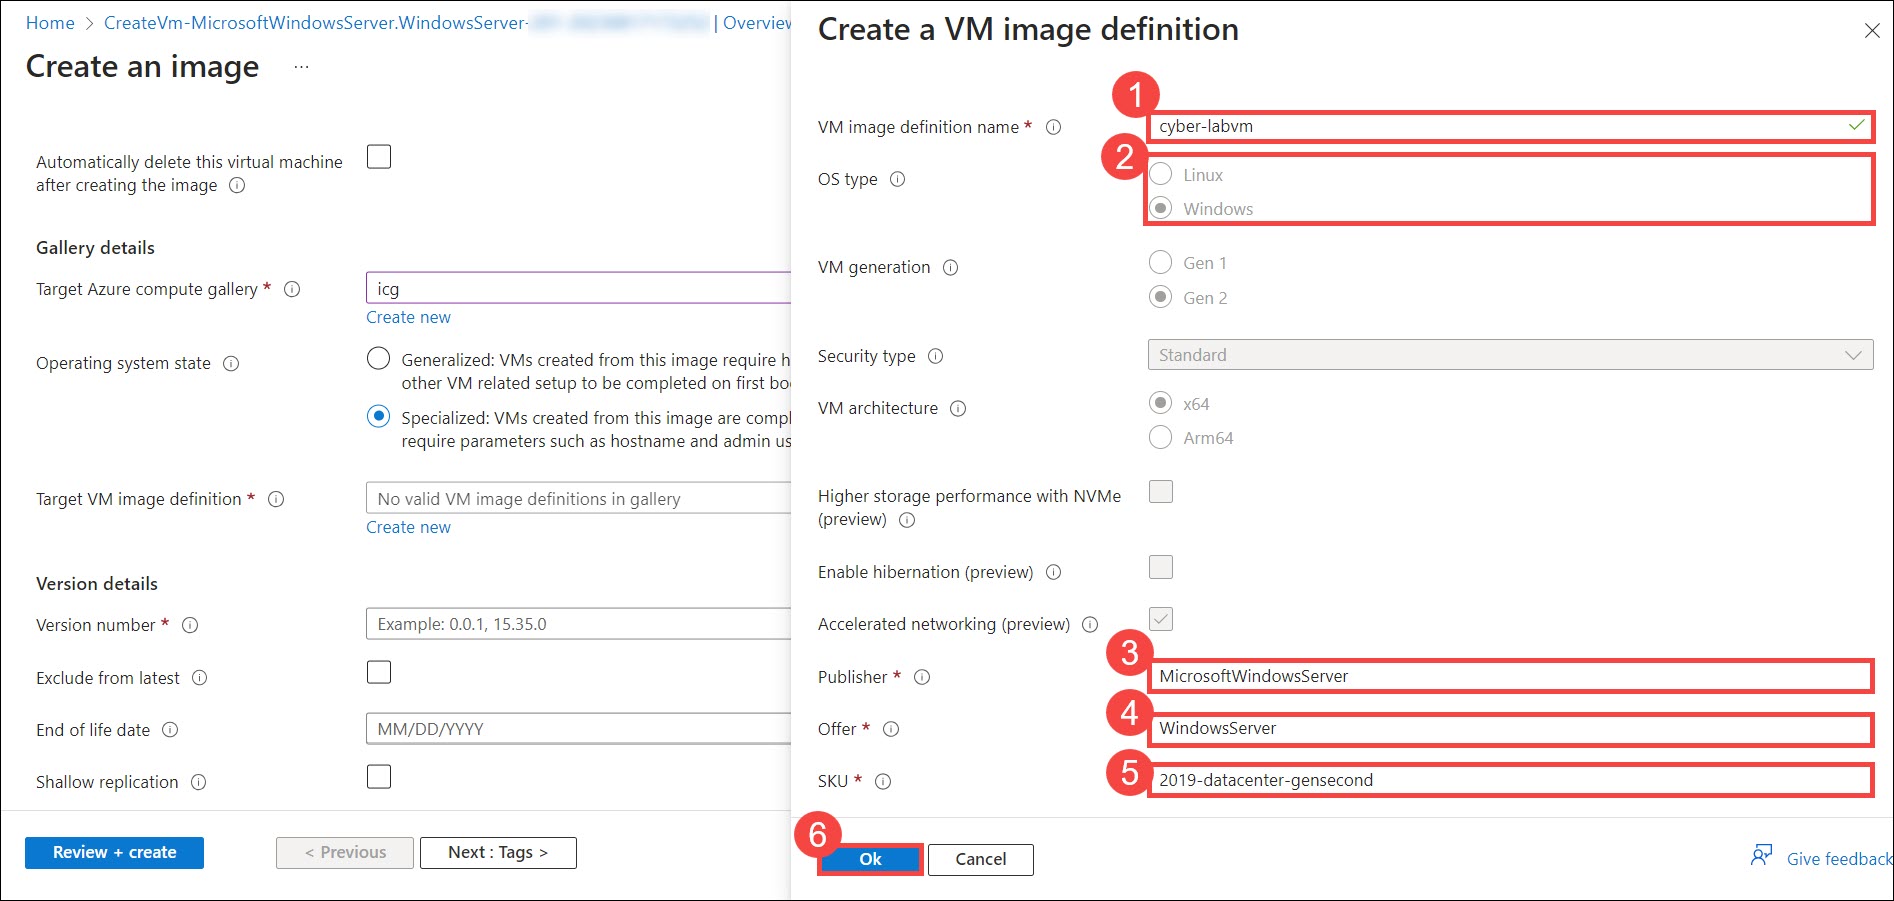Open the Target Azure compute gallery dropdown

pyautogui.click(x=578, y=288)
